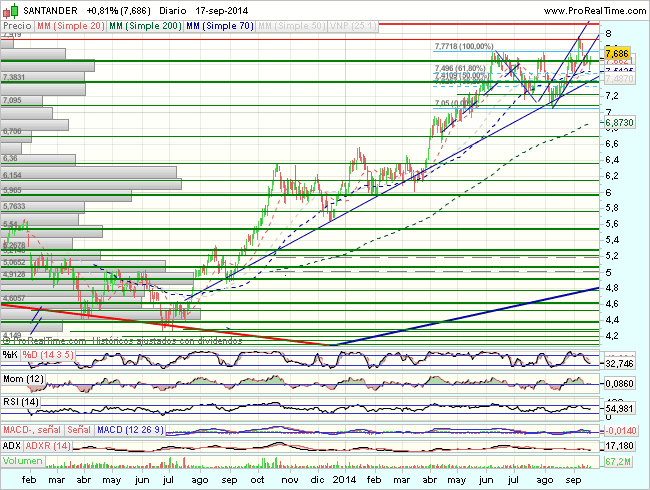Screen dimensions: 650x490
Task: Select the MACD-, señal label
Action: (32, 430)
